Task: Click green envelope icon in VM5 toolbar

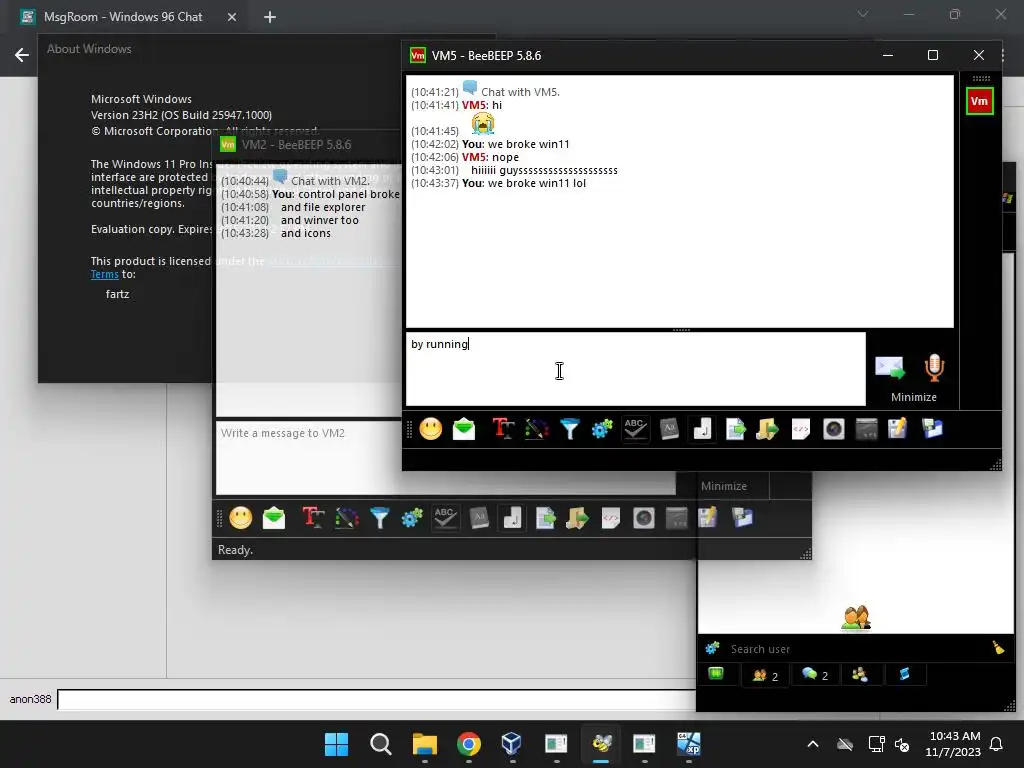Action: [464, 429]
